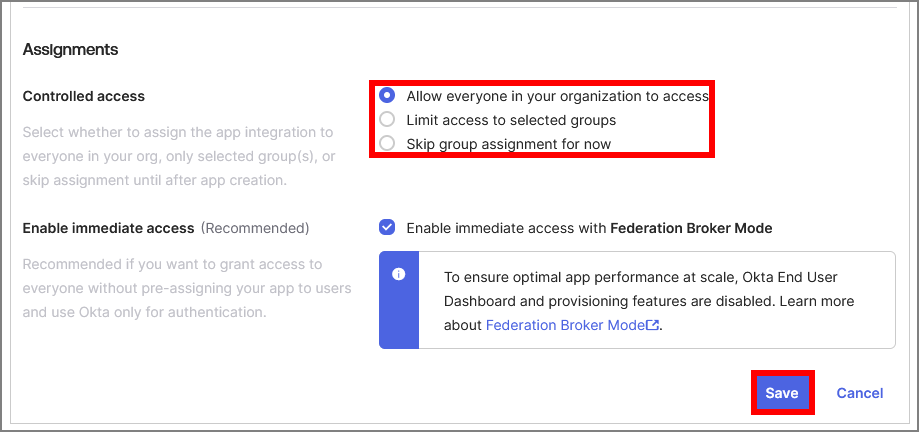The height and width of the screenshot is (432, 919).
Task: Click the external-link icon after Federation Broker Mode
Action: click(x=653, y=325)
